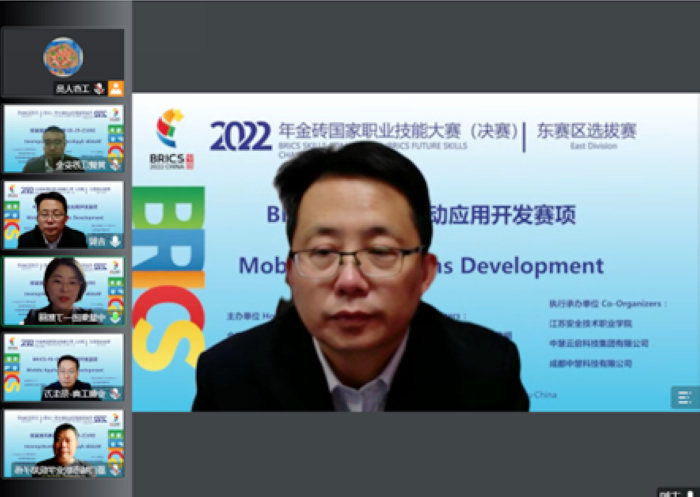
Task: Select the bottom-most participant video thumbnail
Action: [63, 442]
